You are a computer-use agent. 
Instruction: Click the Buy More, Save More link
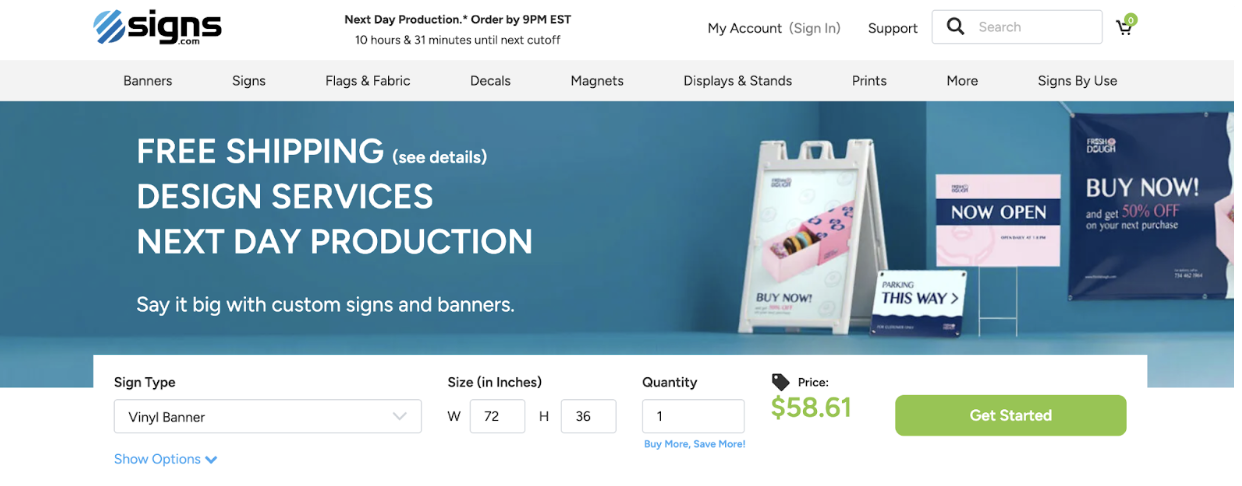[x=694, y=444]
